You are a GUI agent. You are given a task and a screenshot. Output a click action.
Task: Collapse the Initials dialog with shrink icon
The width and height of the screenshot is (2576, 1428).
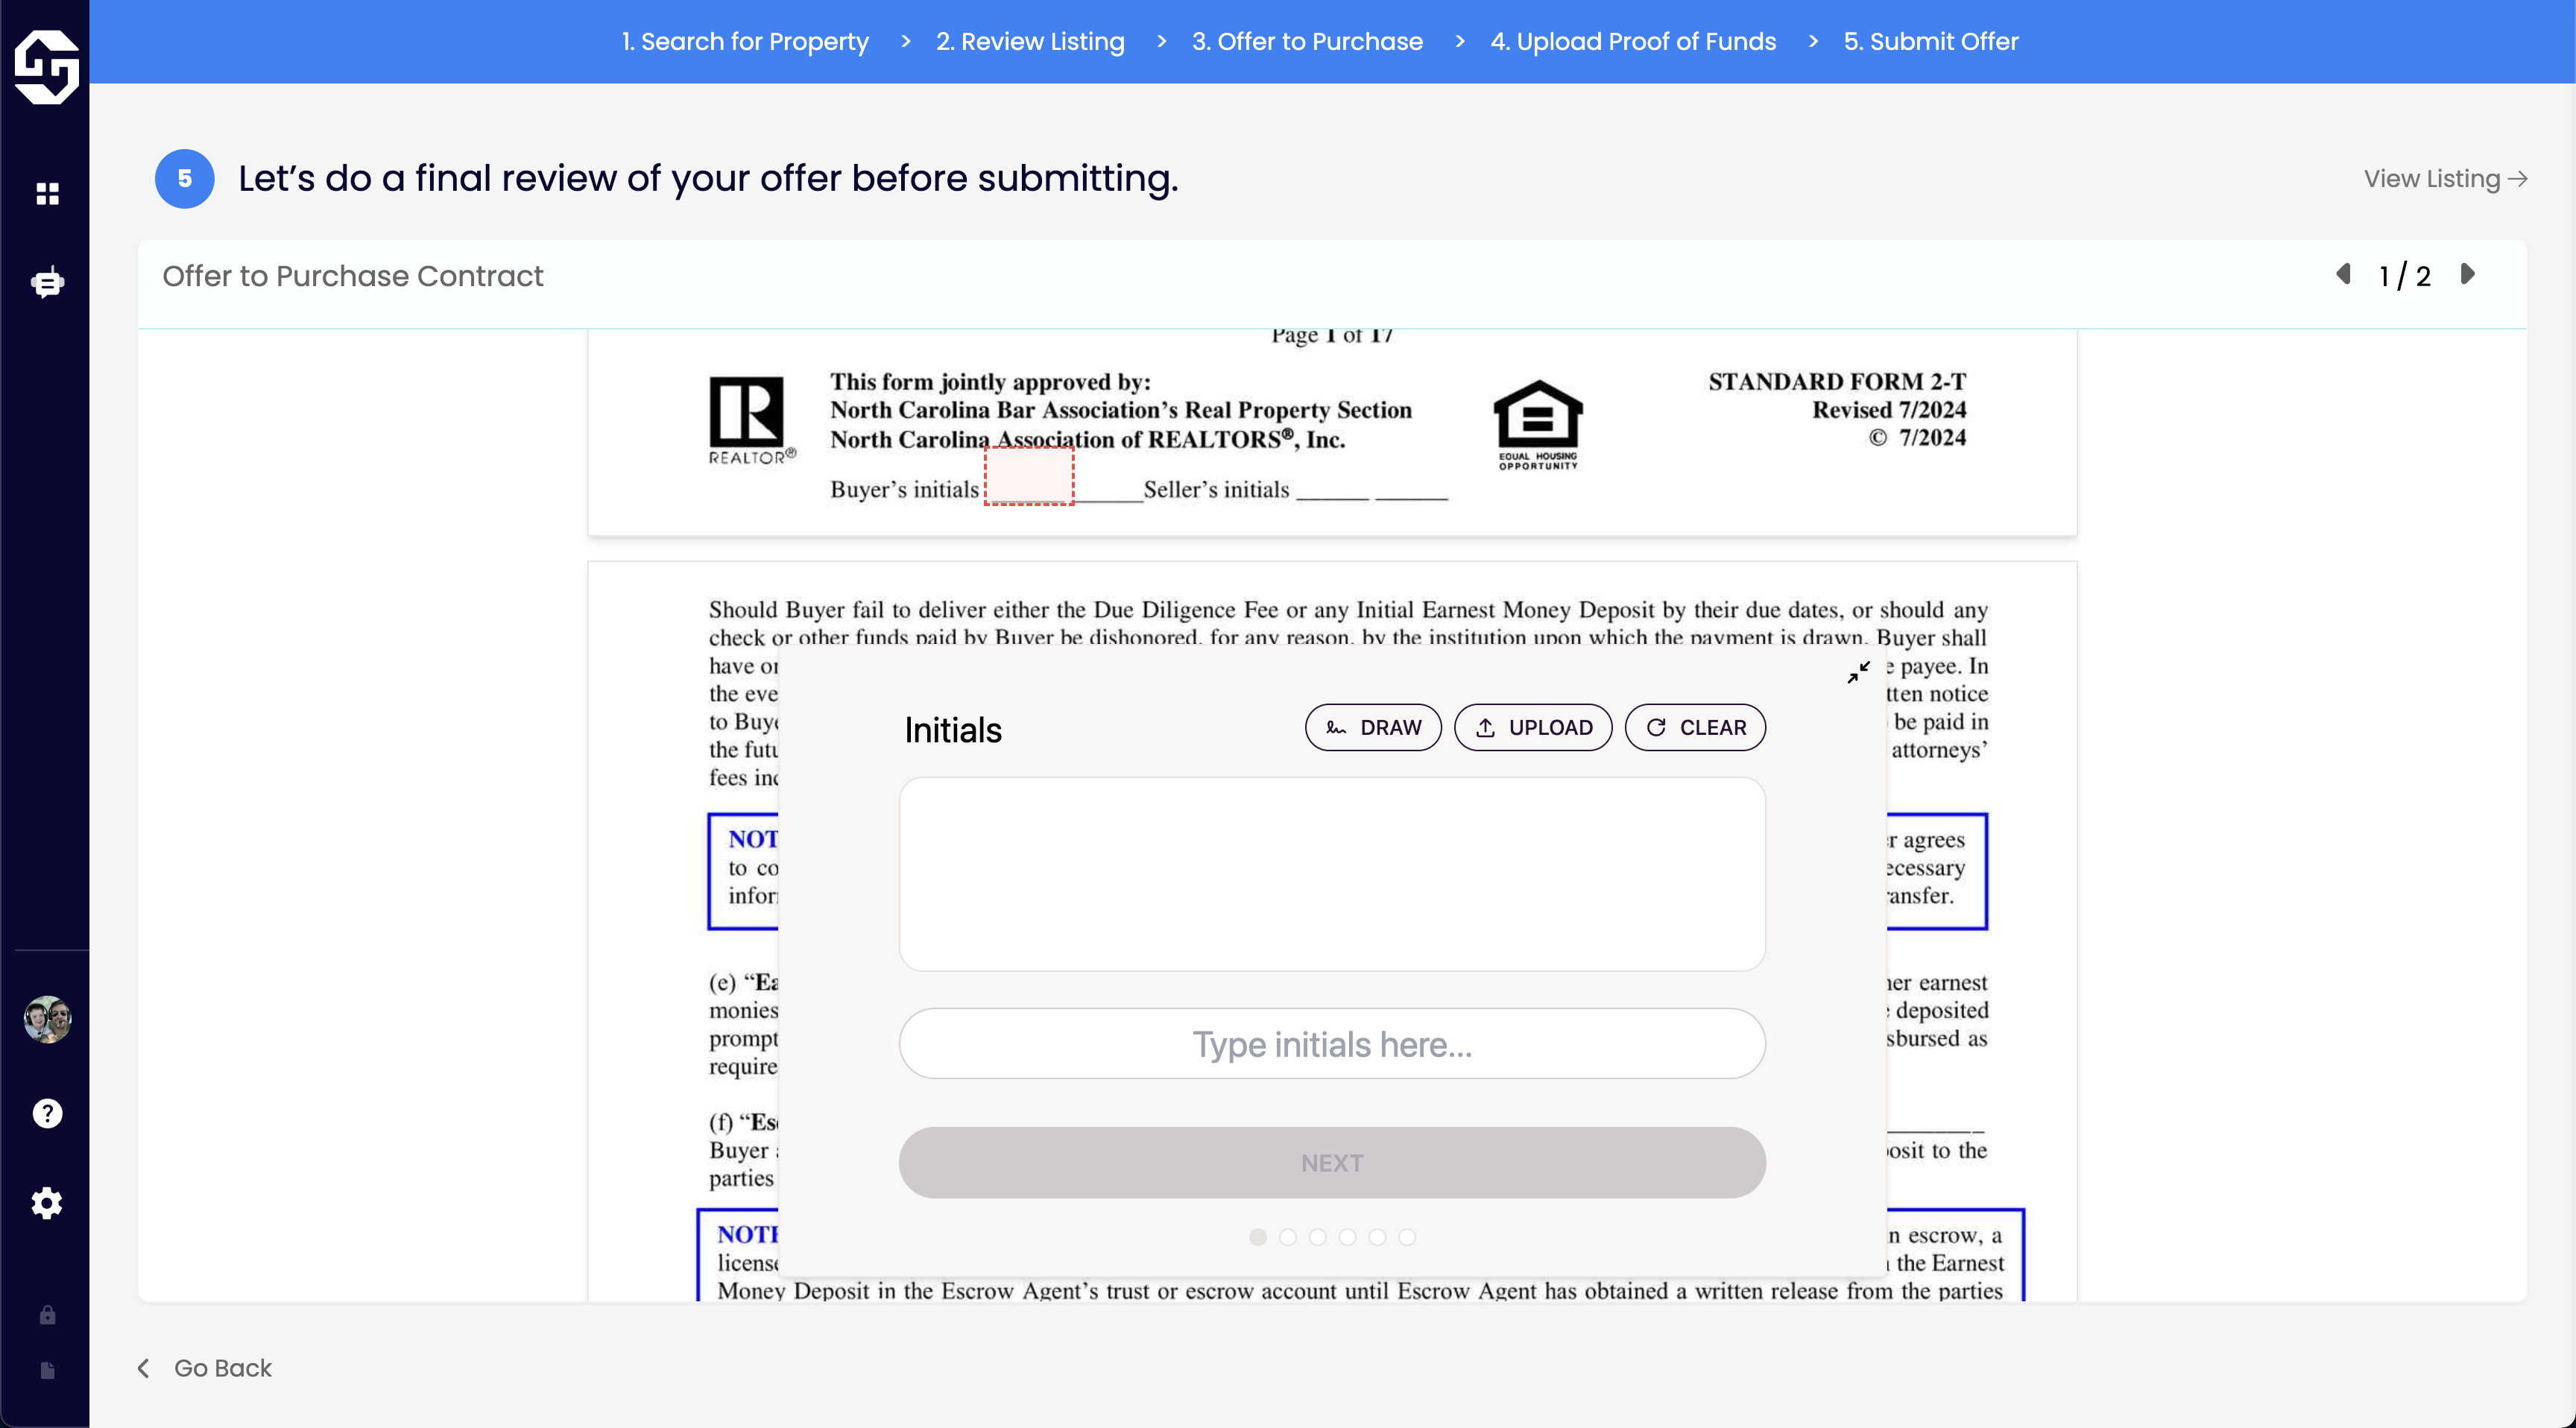[x=1858, y=672]
